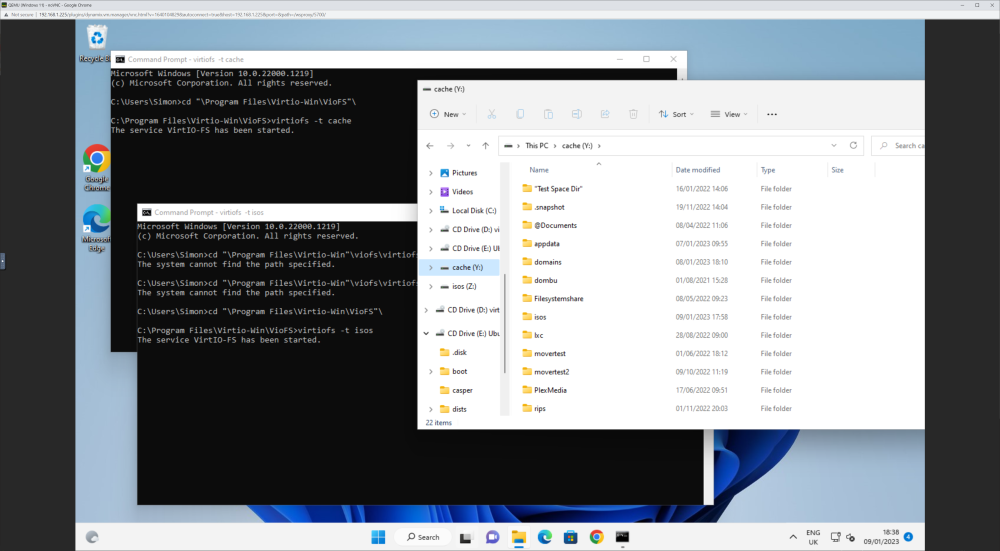
Task: Click the Copy icon in Explorer toolbar
Action: (520, 114)
